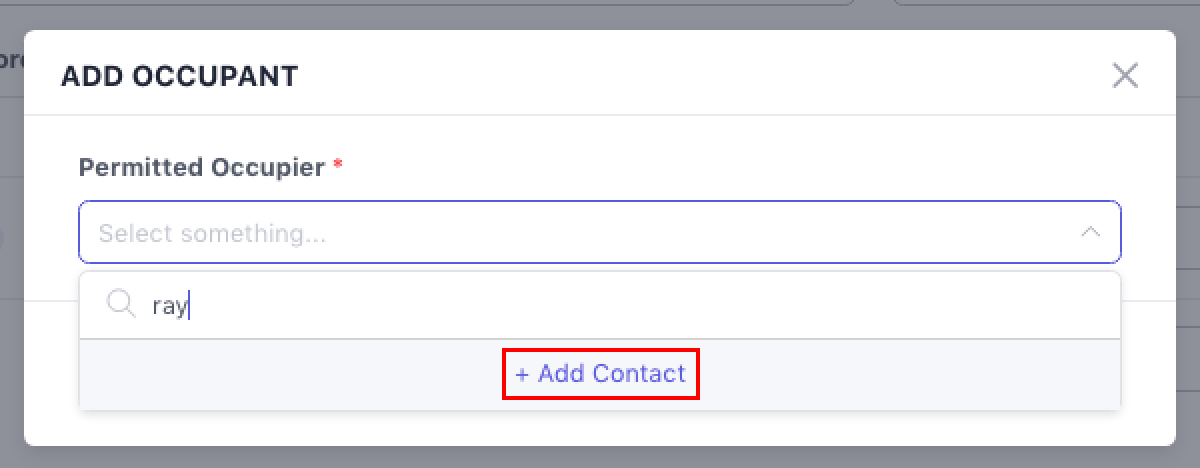Click the 'Permitted Occupier' field label
The height and width of the screenshot is (468, 1200).
201,167
